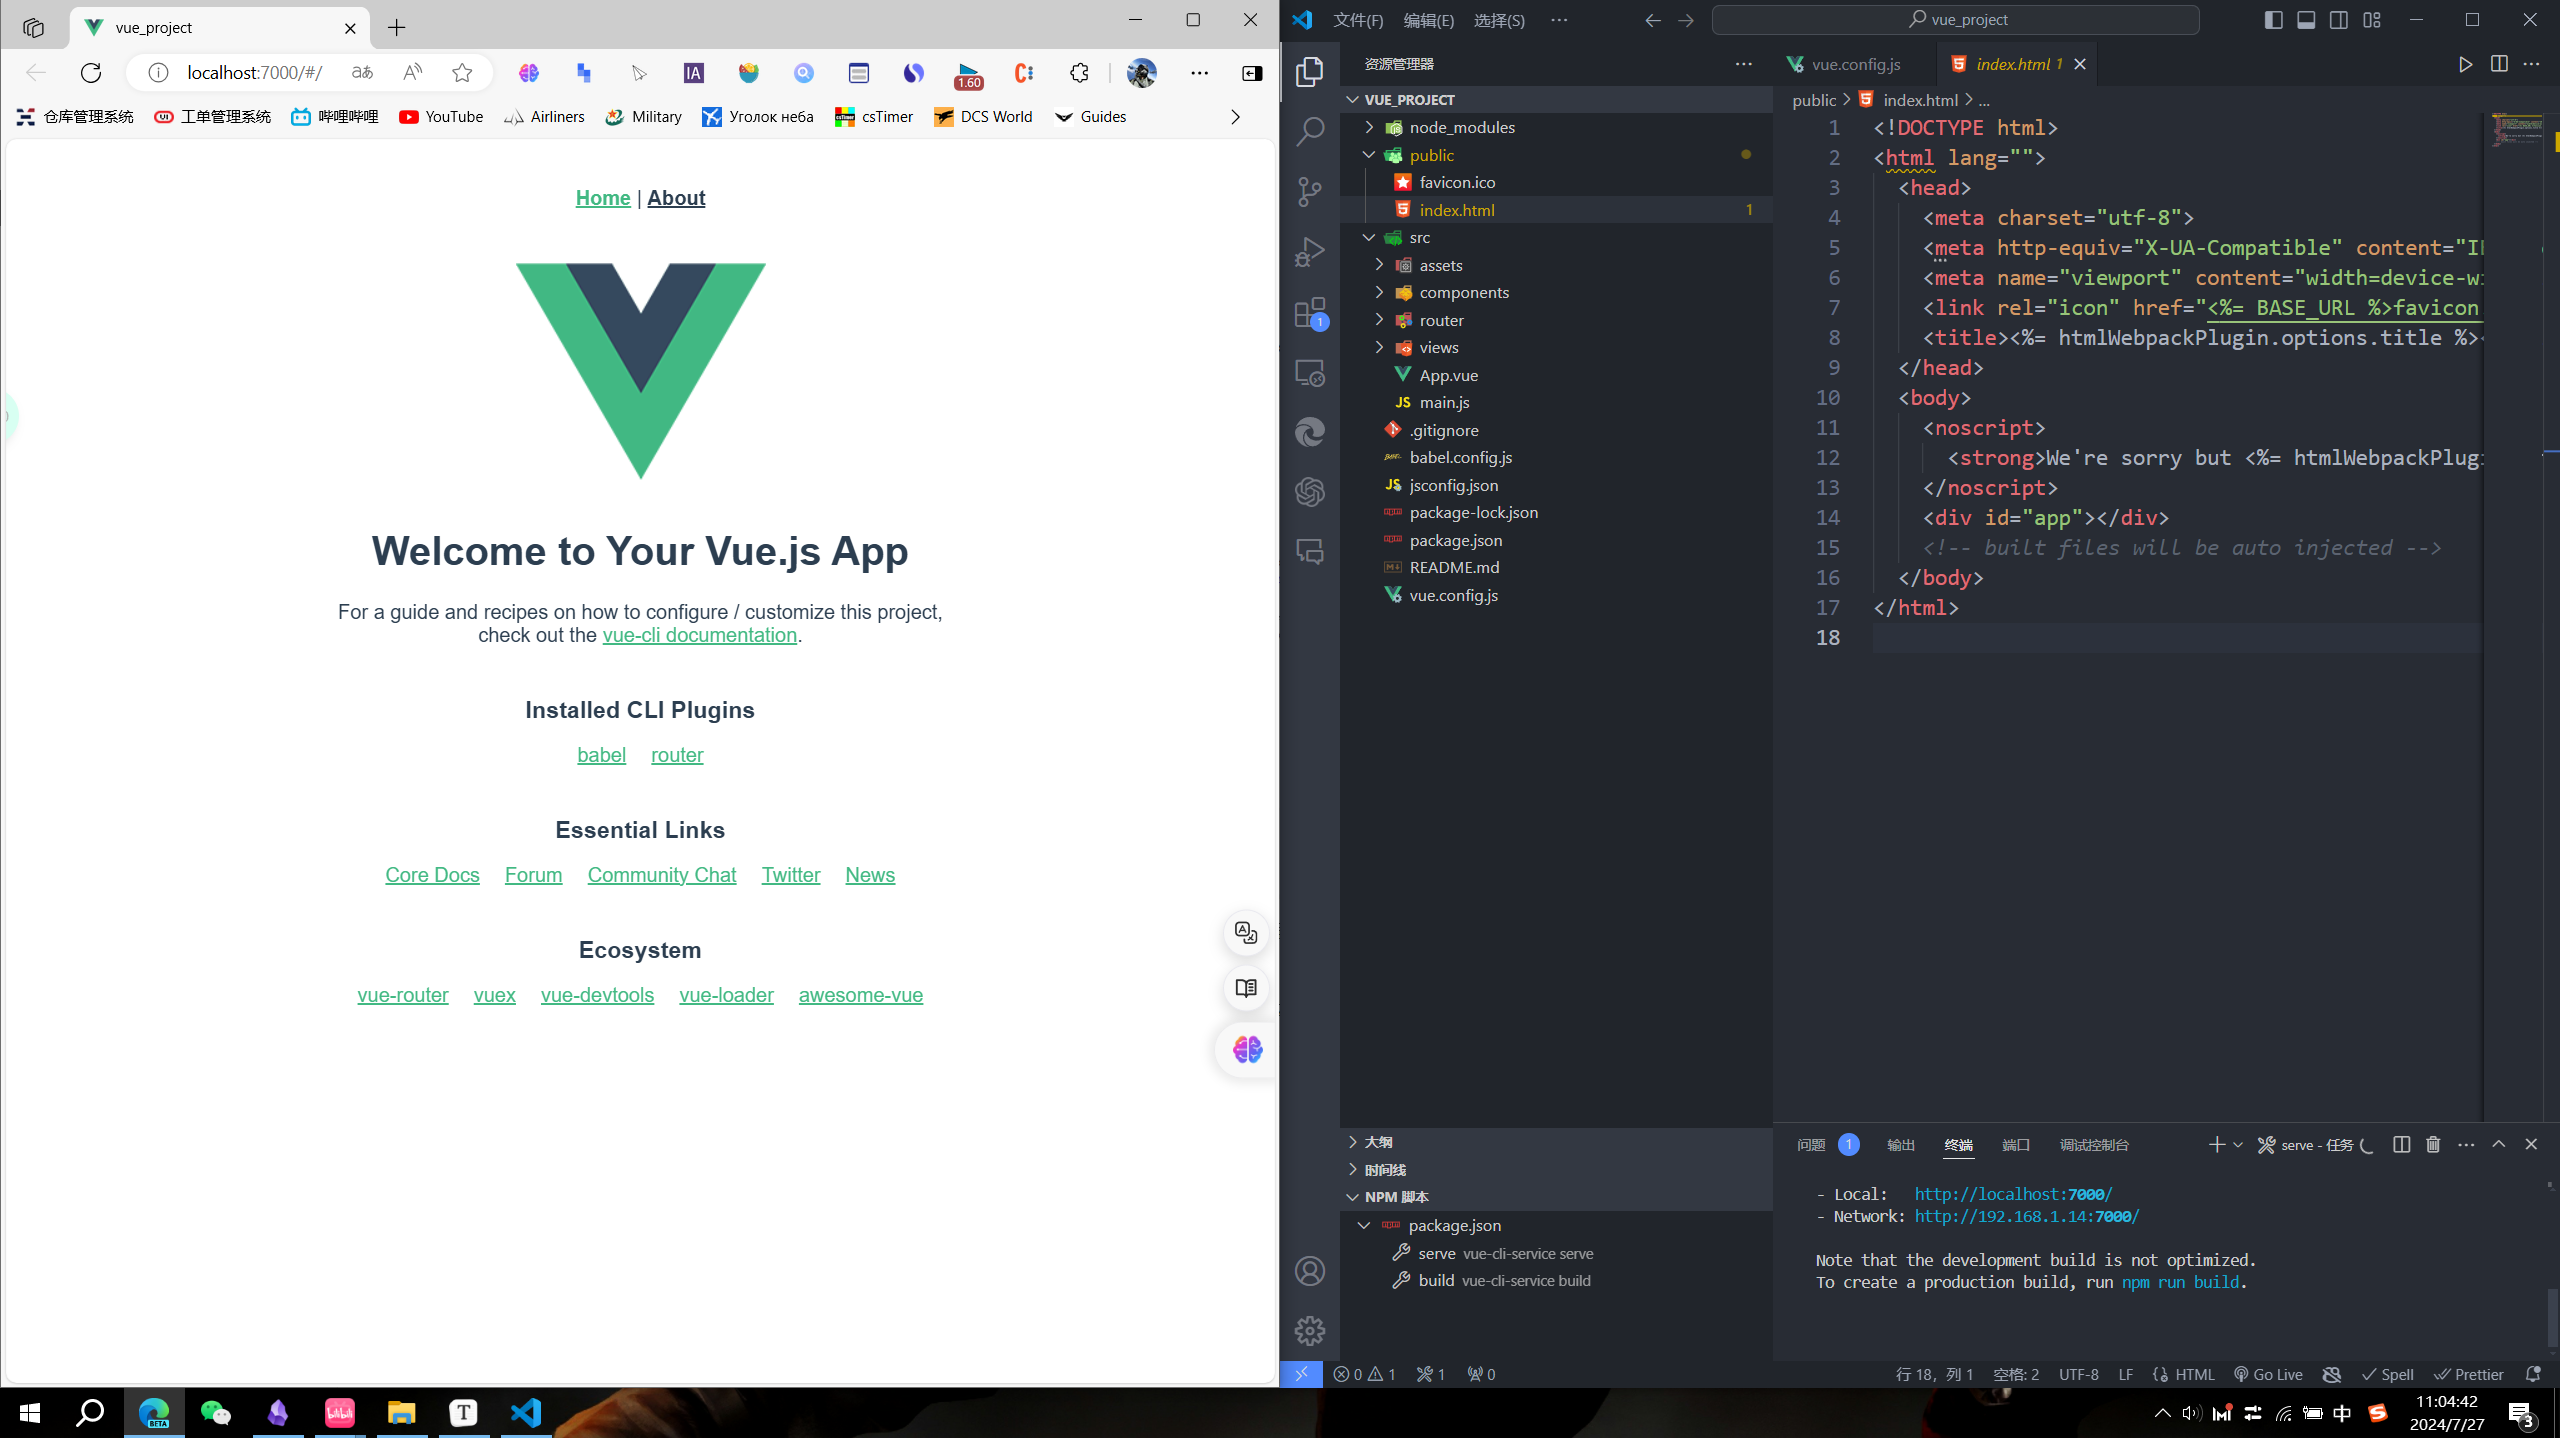Add page to favorites with star icon
2560x1438 pixels.
click(462, 73)
